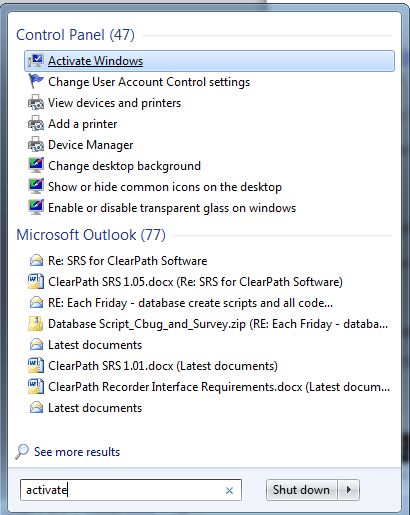
Task: Click the Word icon beside ClearPath SRS 1.01.docx
Action: tap(36, 365)
